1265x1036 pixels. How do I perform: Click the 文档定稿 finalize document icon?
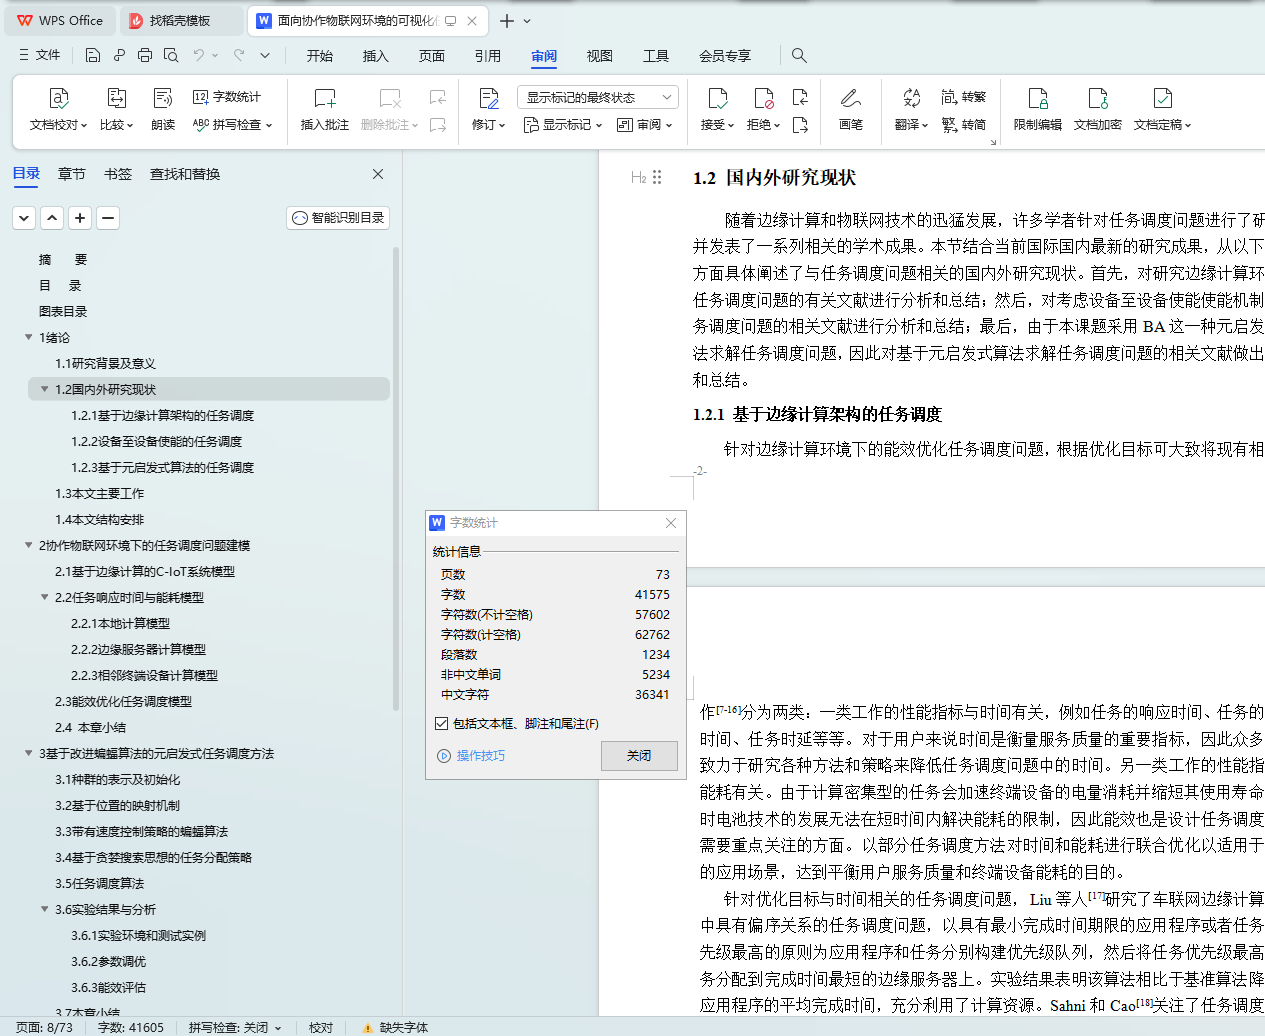[x=1162, y=98]
